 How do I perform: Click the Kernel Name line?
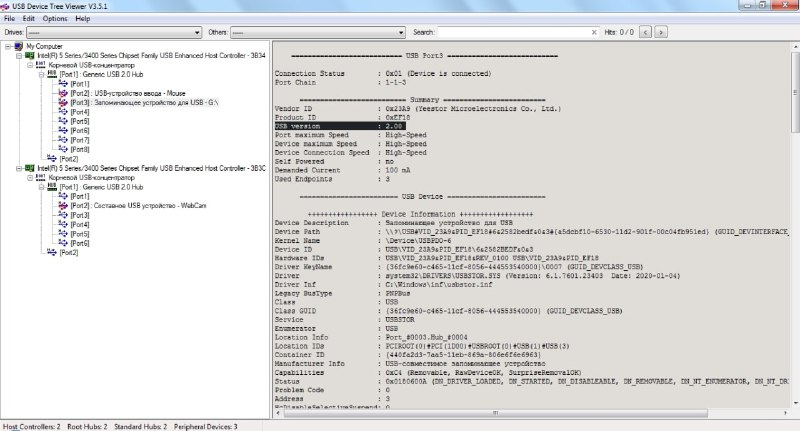363,241
